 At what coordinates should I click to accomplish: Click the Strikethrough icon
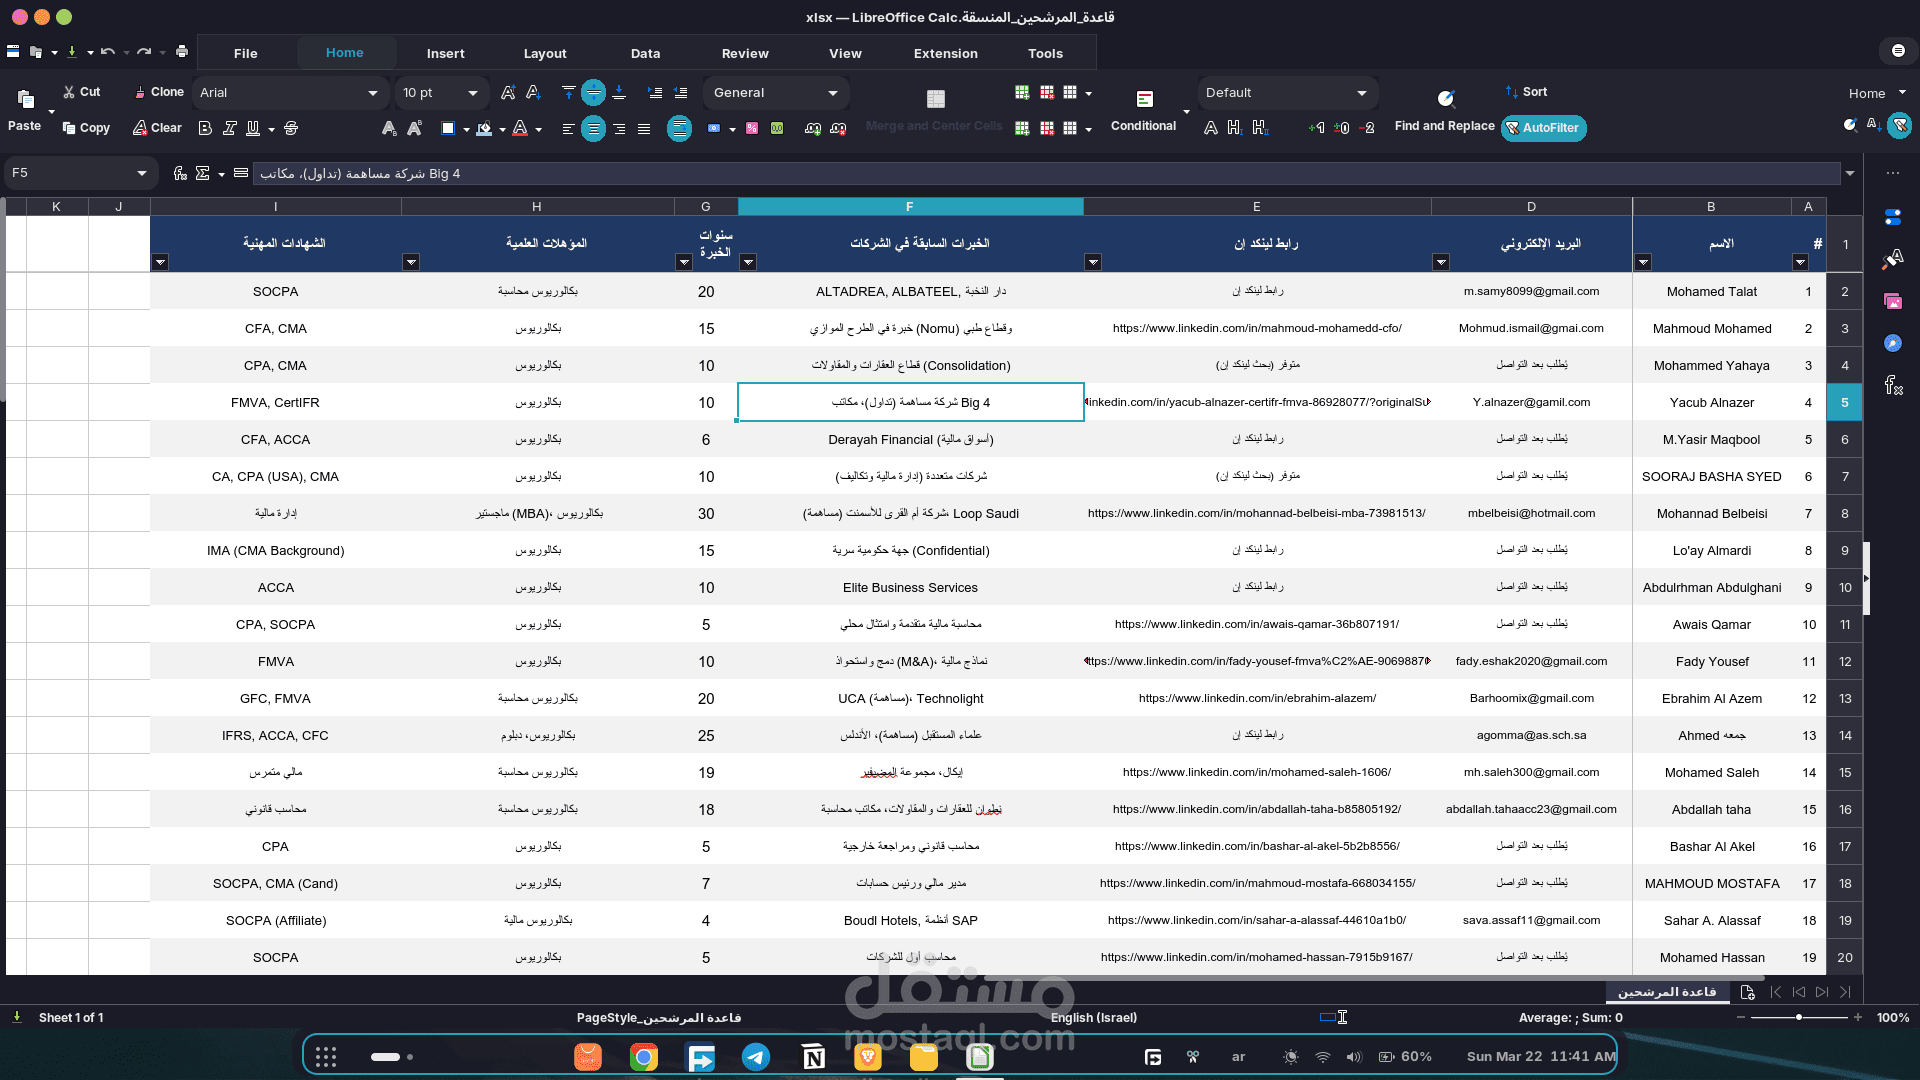click(291, 128)
